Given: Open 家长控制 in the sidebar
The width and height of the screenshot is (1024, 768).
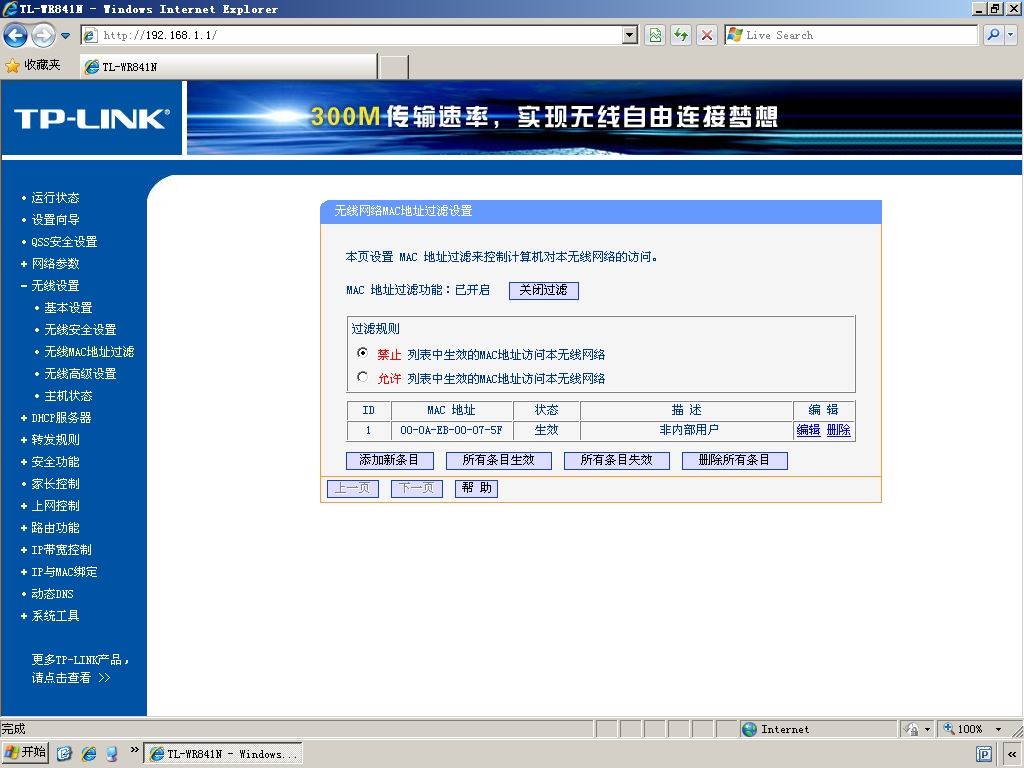Looking at the screenshot, I should click(x=55, y=484).
